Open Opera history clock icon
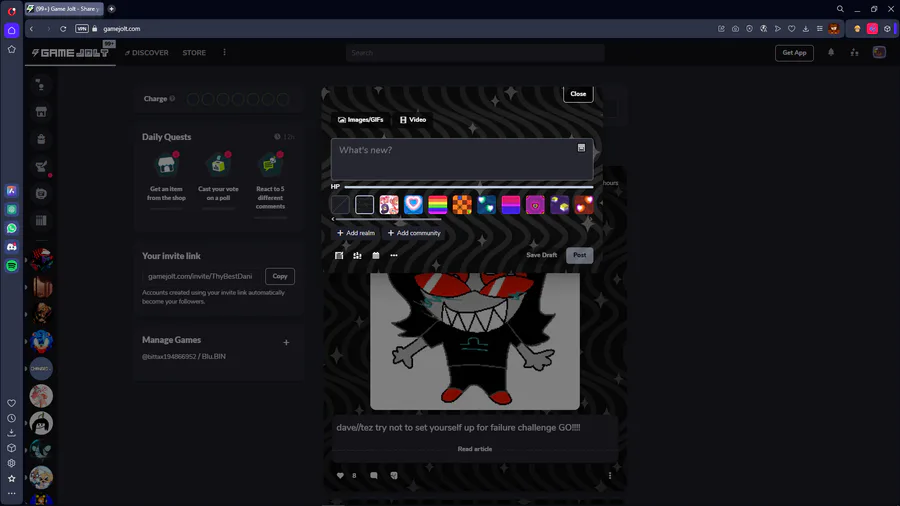This screenshot has height=506, width=900. 11,418
